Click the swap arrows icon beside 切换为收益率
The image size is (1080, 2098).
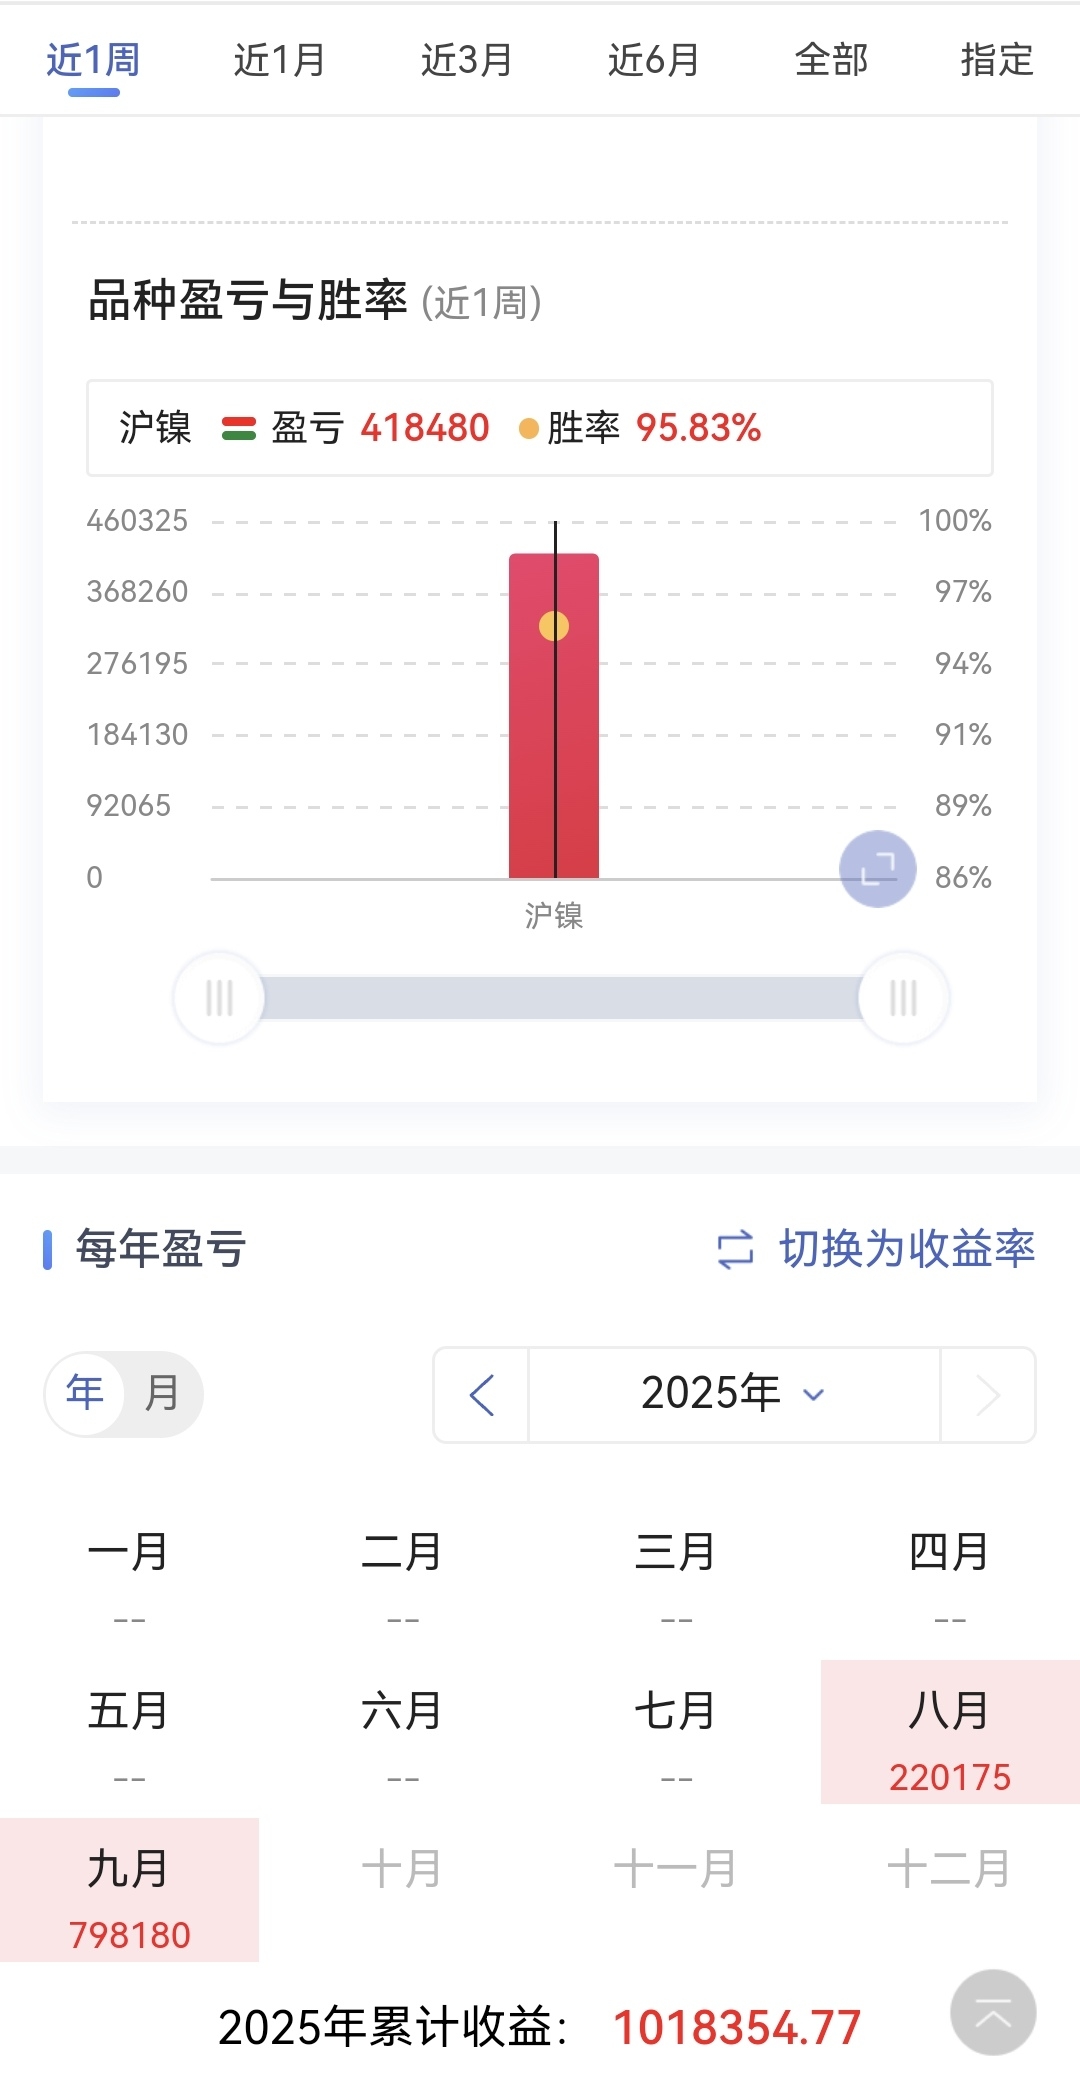point(736,1250)
